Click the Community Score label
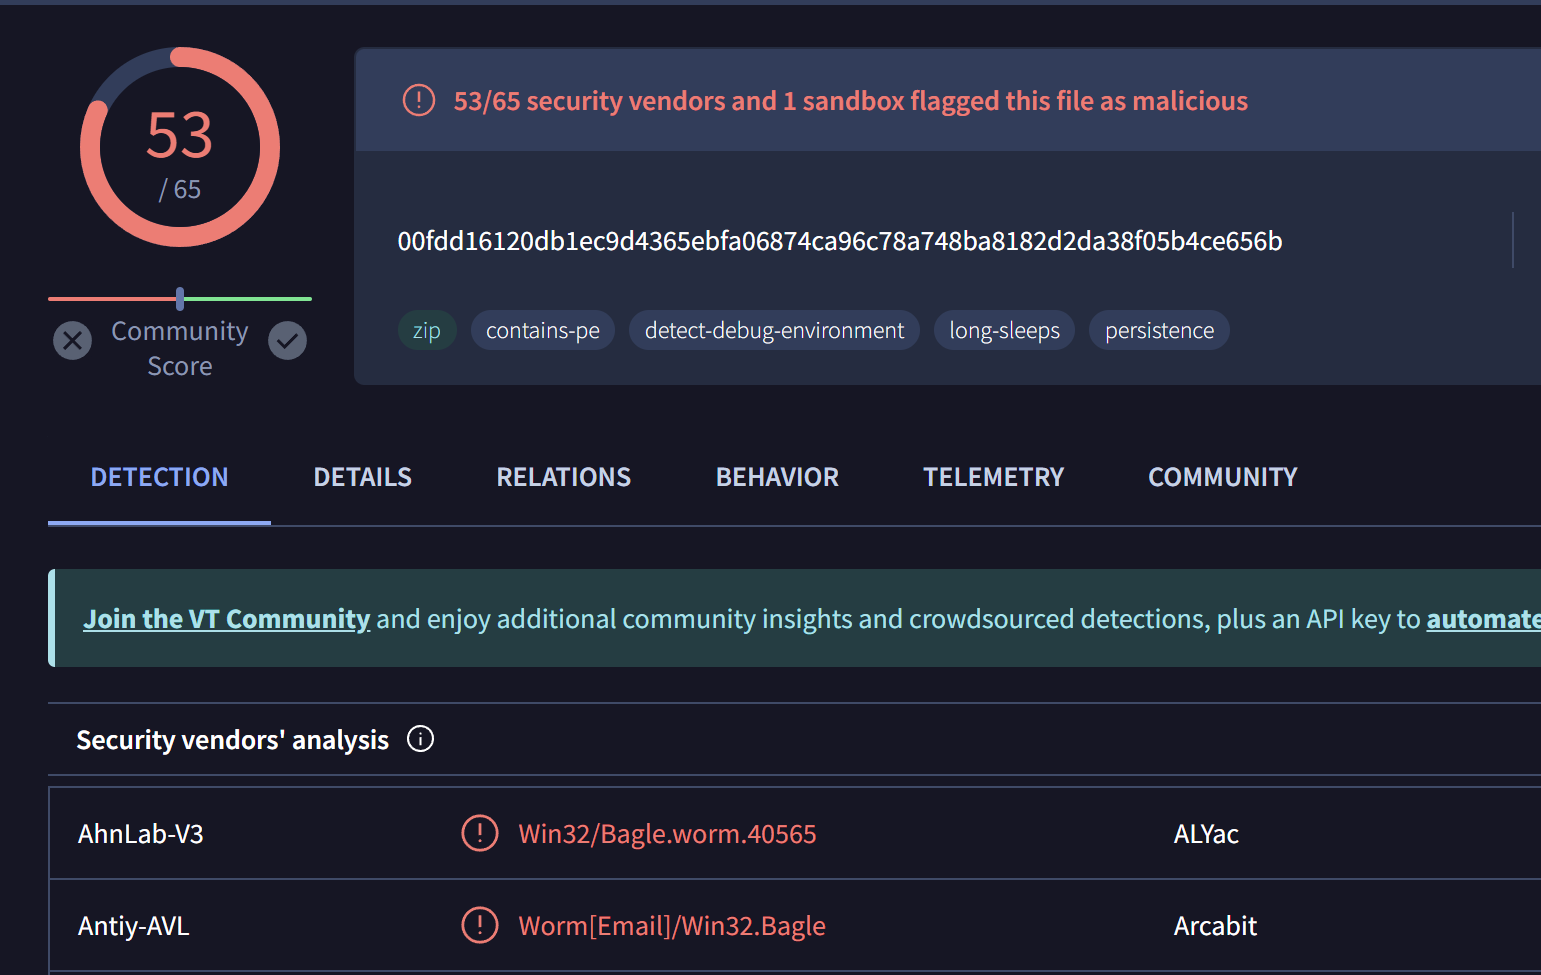The image size is (1541, 975). pos(180,348)
